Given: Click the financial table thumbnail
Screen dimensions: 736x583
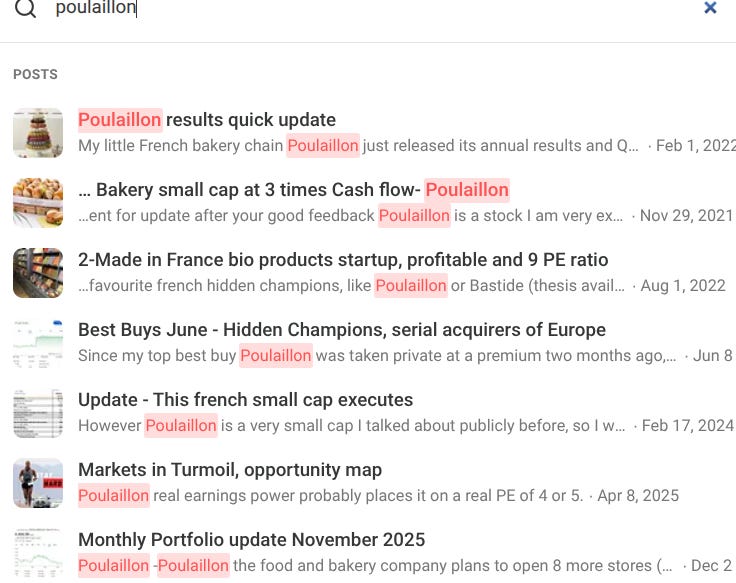Looking at the screenshot, I should 38,413.
